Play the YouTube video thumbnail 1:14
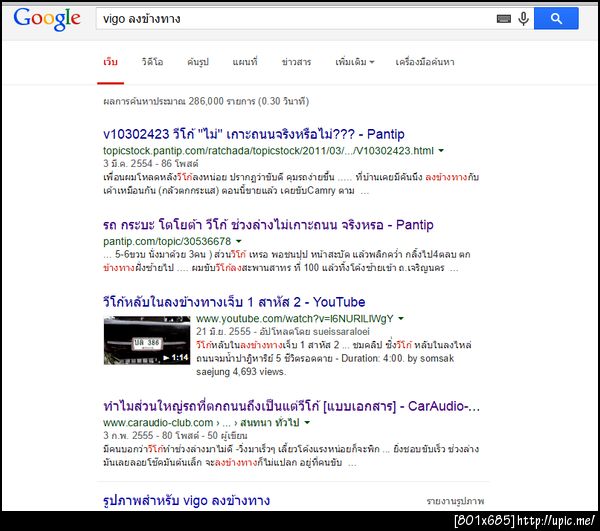The height and width of the screenshot is (531, 600). (147, 340)
